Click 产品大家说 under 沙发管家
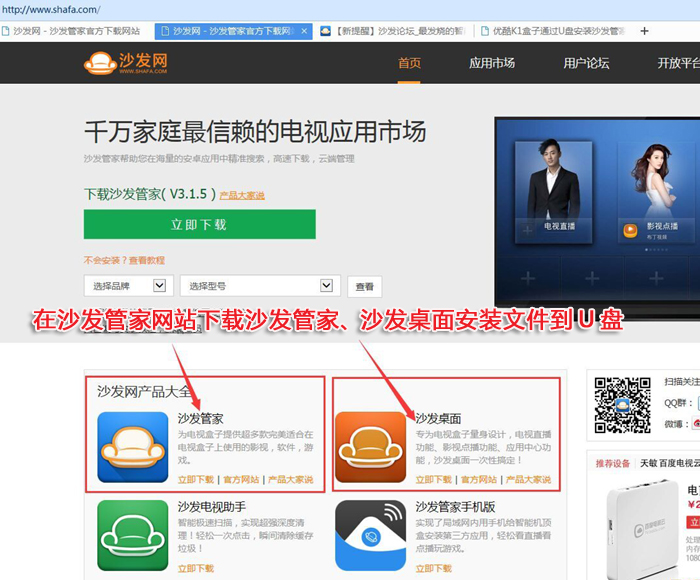Image resolution: width=700 pixels, height=580 pixels. coord(291,479)
